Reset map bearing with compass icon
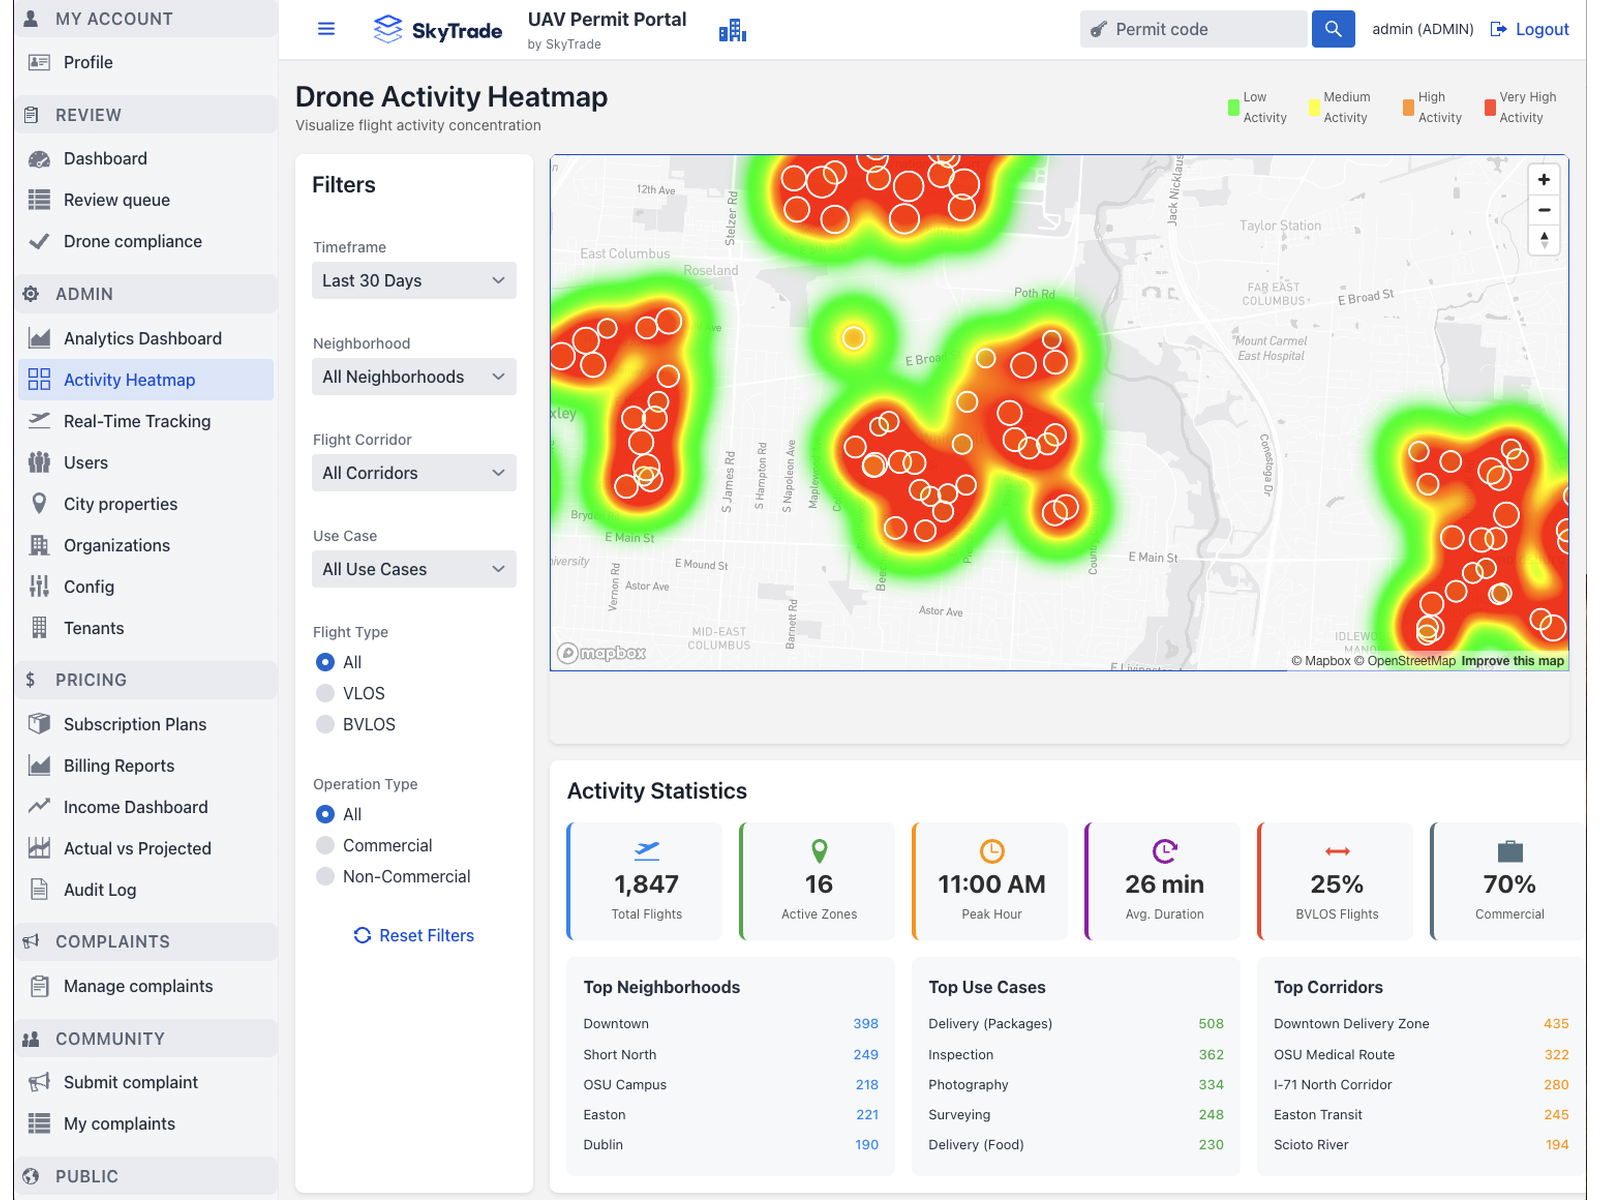1600x1200 pixels. pyautogui.click(x=1543, y=240)
